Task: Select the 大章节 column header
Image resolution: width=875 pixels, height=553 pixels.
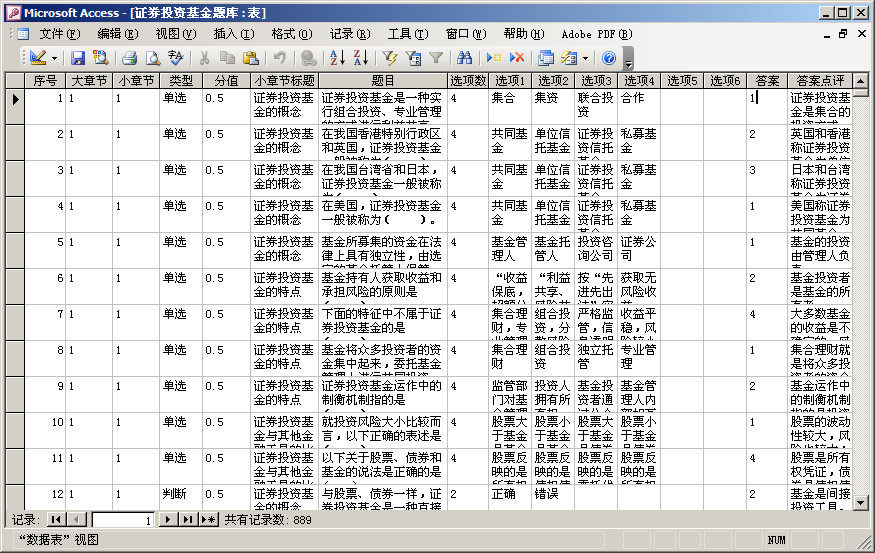Action: pos(89,81)
